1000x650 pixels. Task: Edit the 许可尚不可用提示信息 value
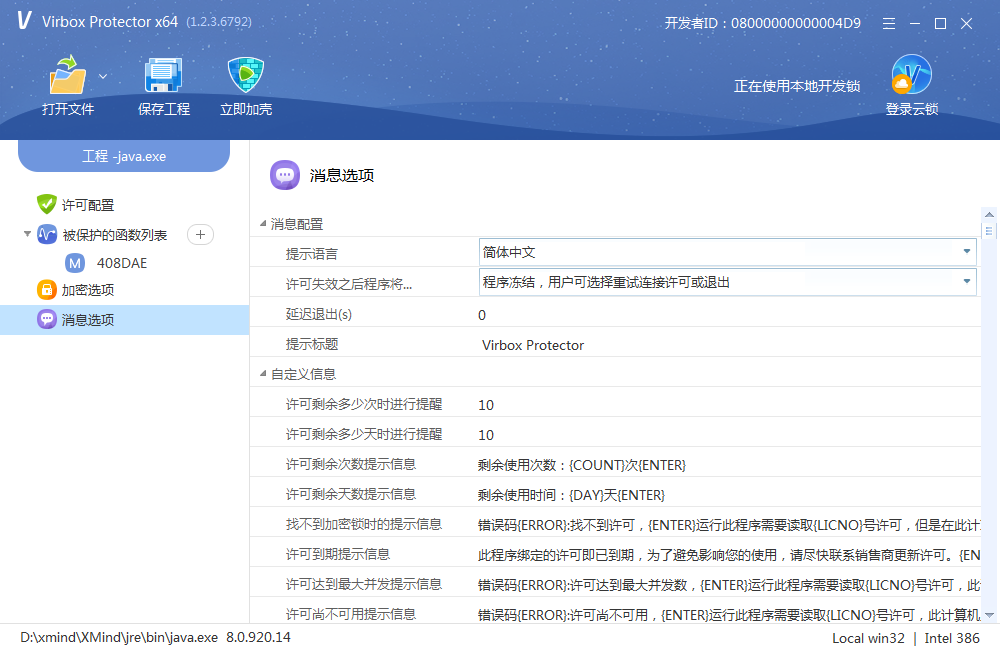[727, 615]
